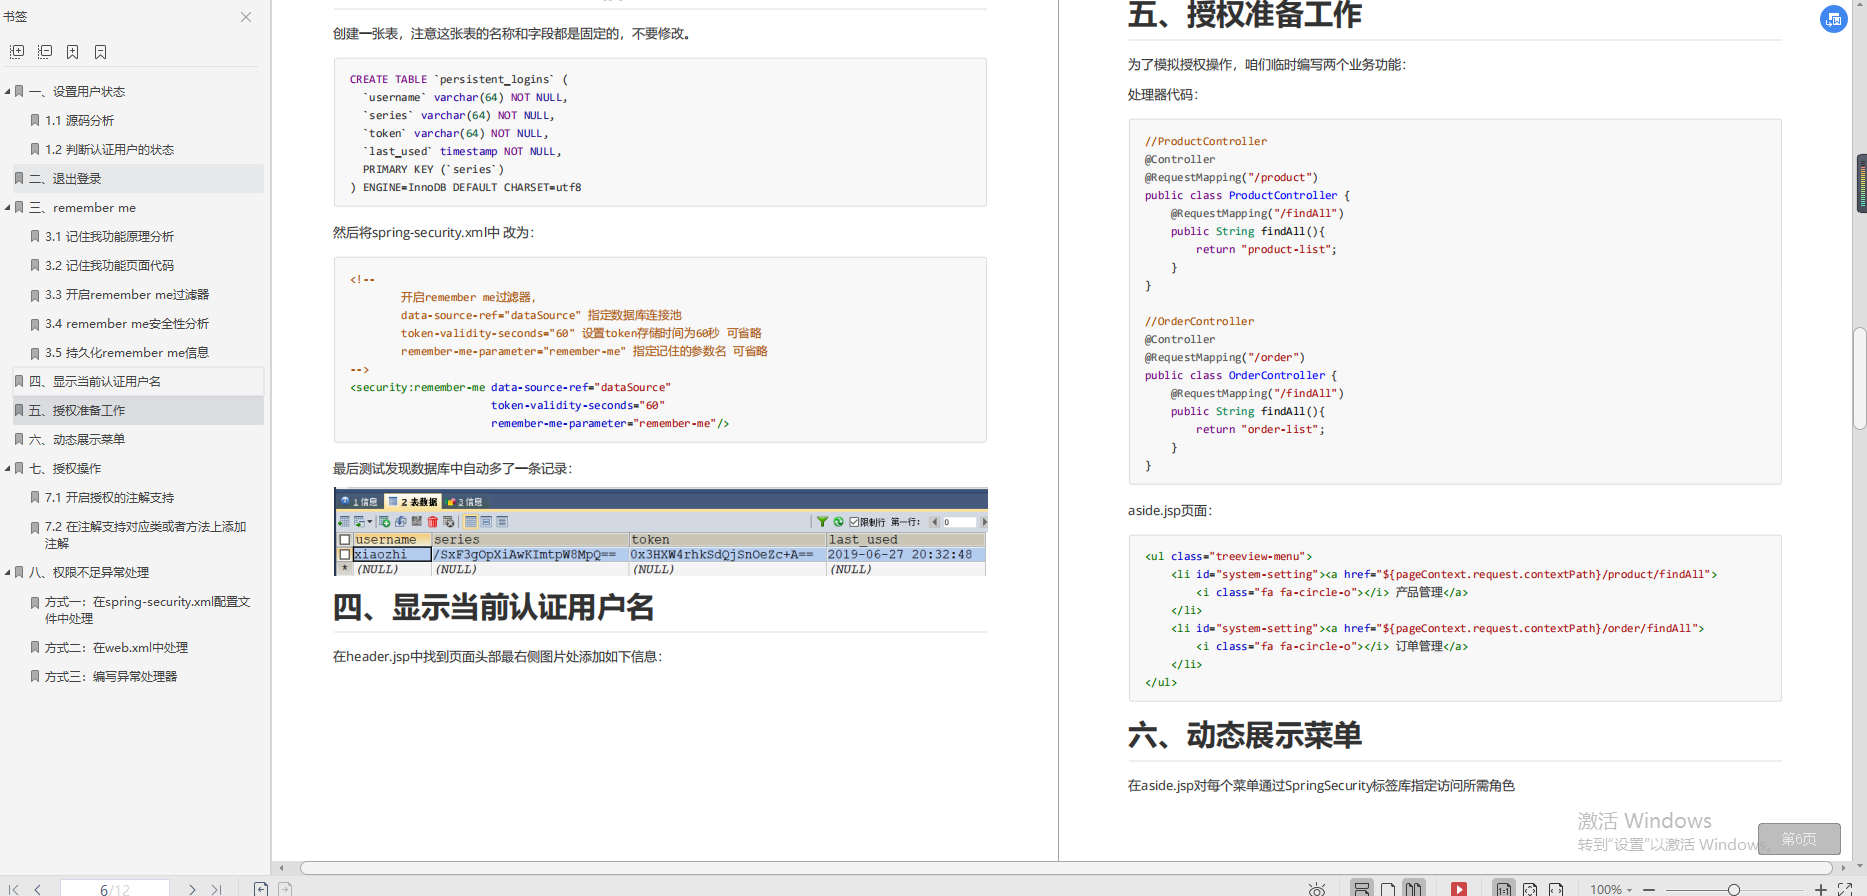Click heading 六、动态展示菜单 in the document

pos(1244,735)
